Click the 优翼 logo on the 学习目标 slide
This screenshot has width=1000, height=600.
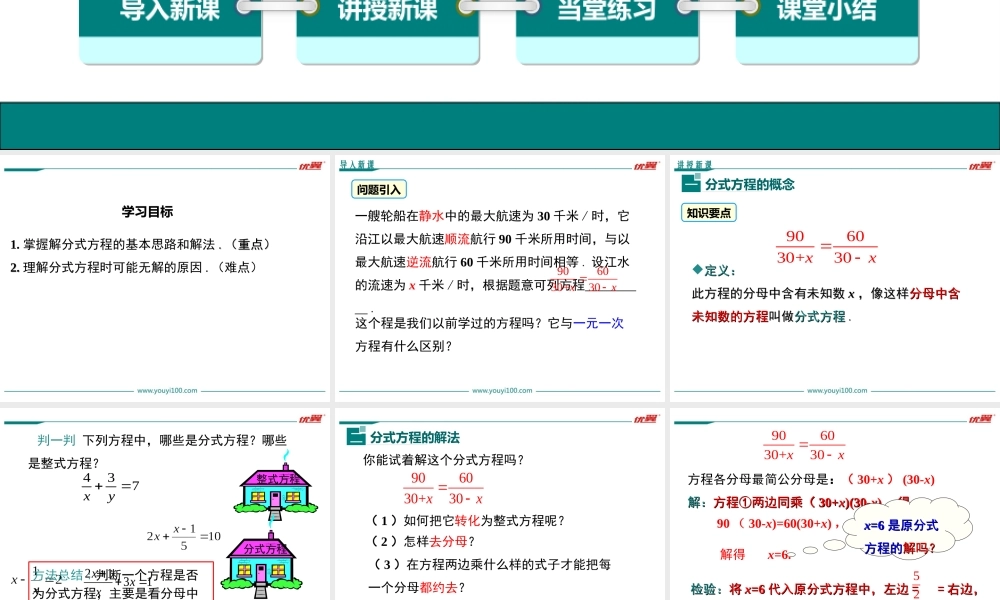(310, 166)
